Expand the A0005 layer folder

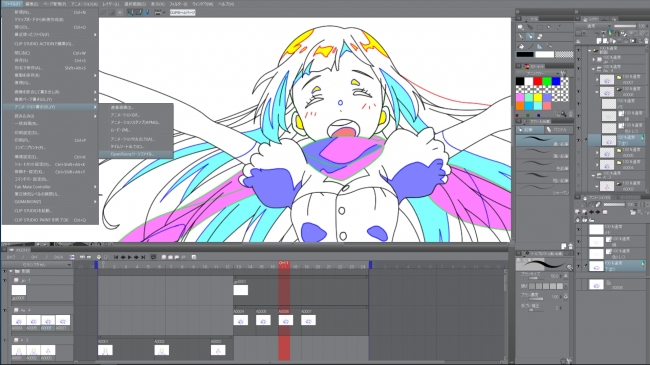tap(597, 153)
